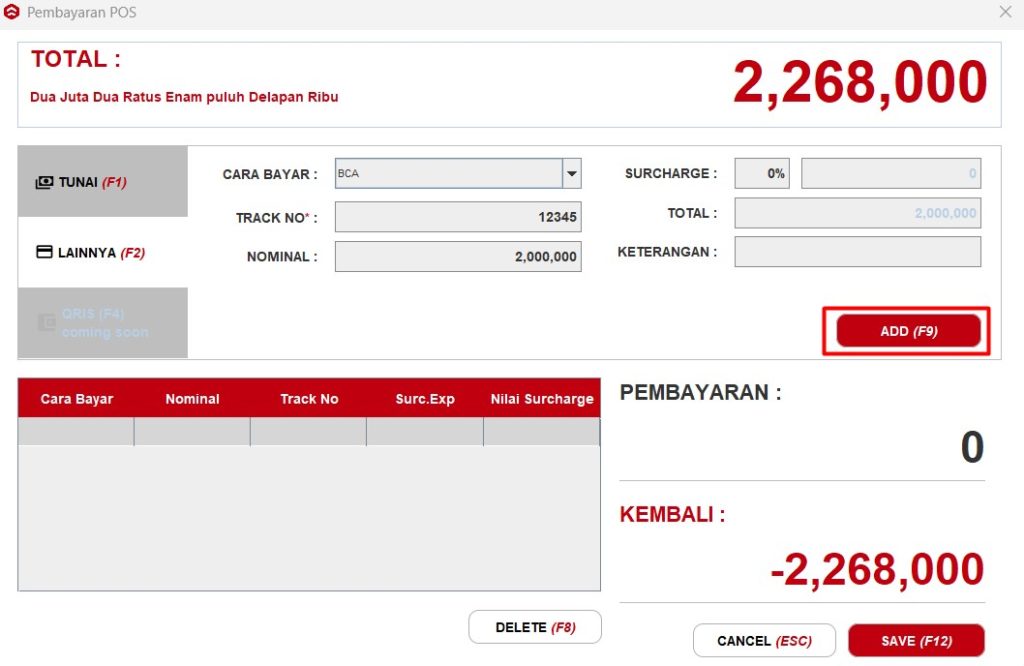Select the LAINNYA (F2) payment tab
Viewport: 1024px width, 666px height.
[x=102, y=253]
